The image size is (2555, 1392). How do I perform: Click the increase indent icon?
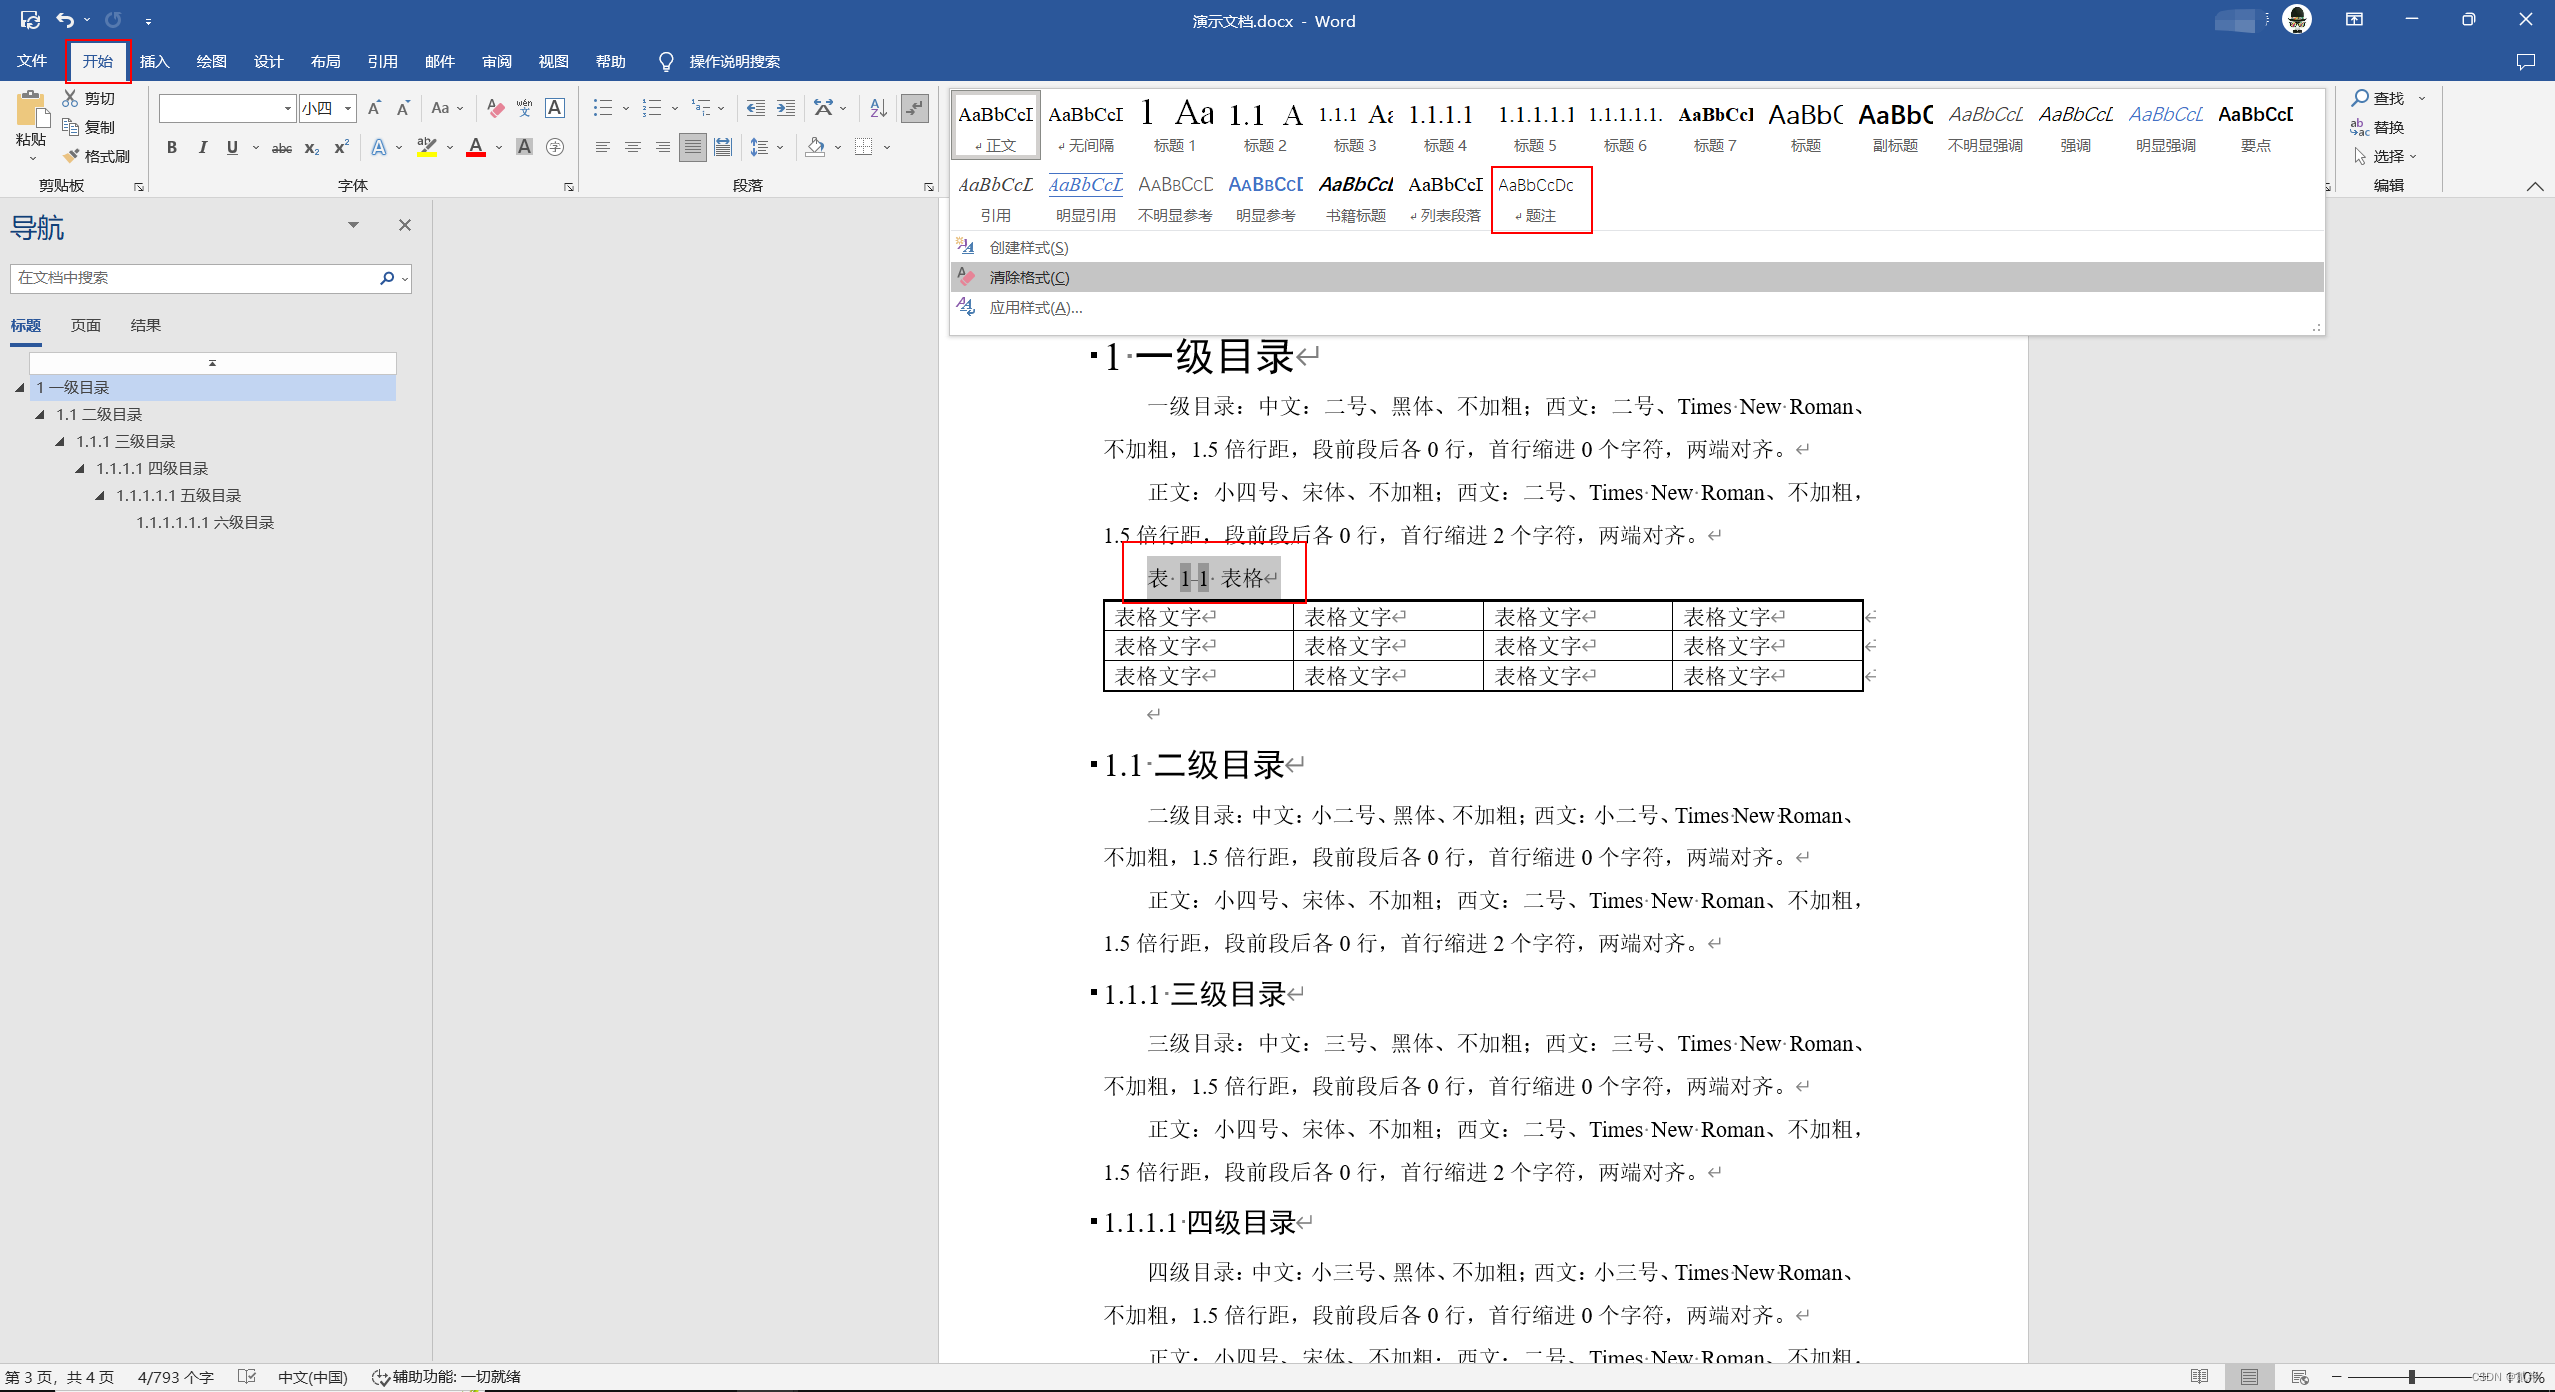click(786, 108)
